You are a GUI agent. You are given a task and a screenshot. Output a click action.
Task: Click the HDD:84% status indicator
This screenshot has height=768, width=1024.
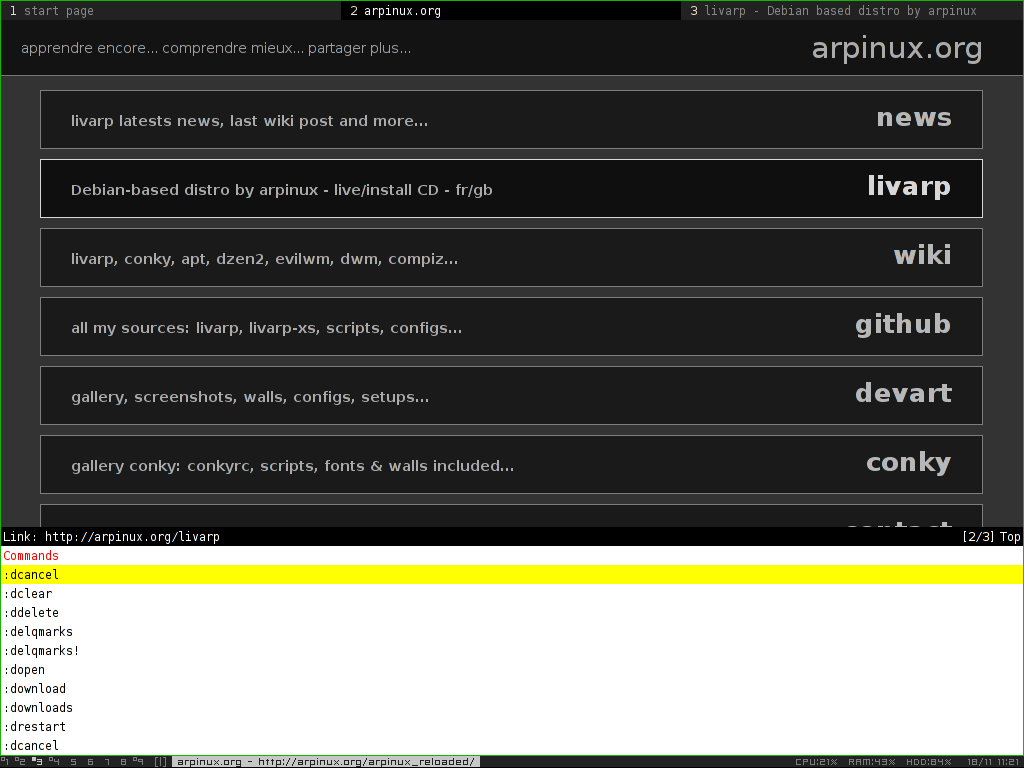[929, 762]
